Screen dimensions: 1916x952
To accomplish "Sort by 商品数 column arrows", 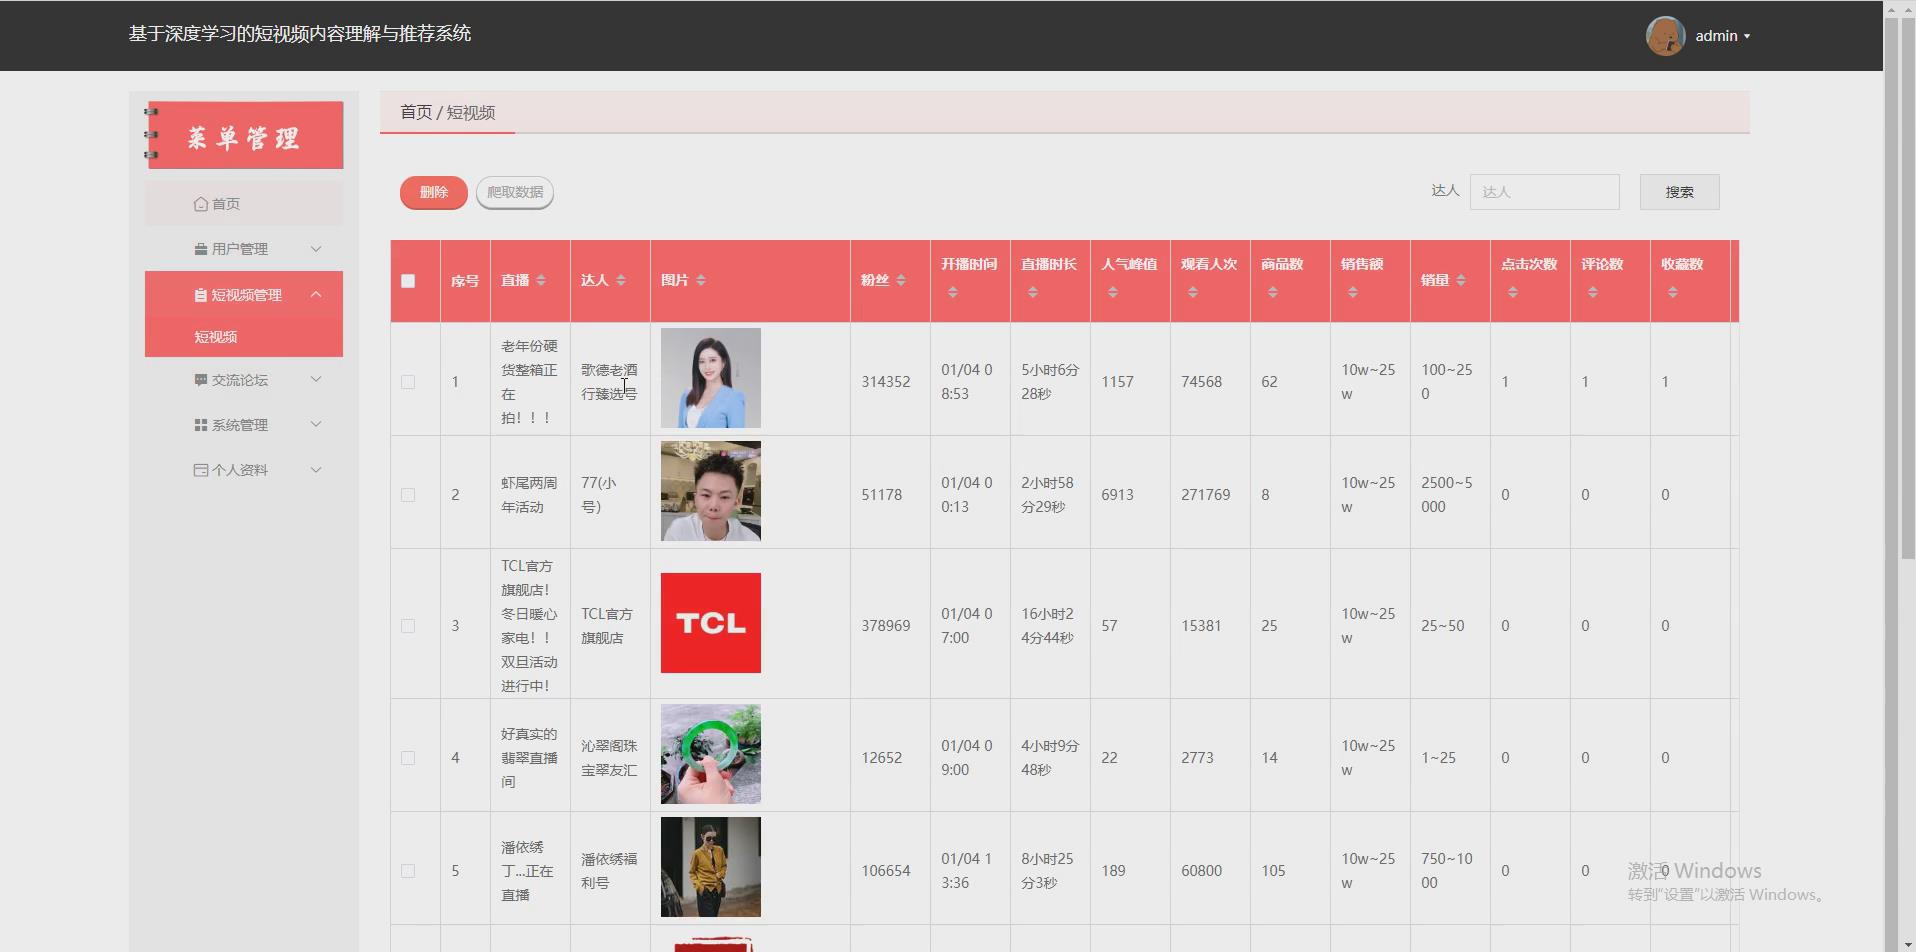I will pyautogui.click(x=1273, y=293).
